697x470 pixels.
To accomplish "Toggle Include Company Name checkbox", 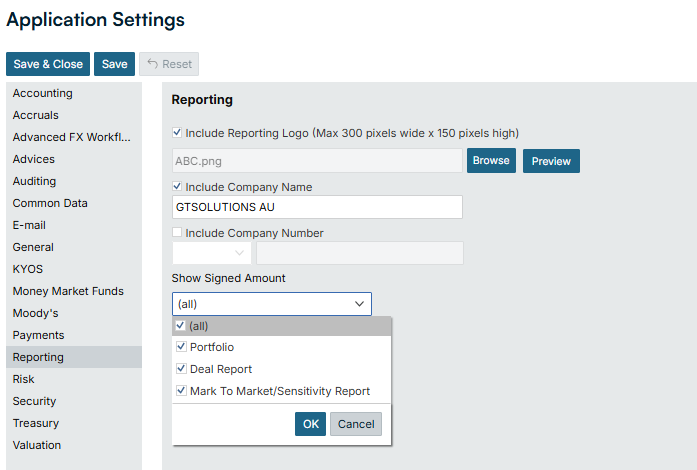I will (177, 186).
